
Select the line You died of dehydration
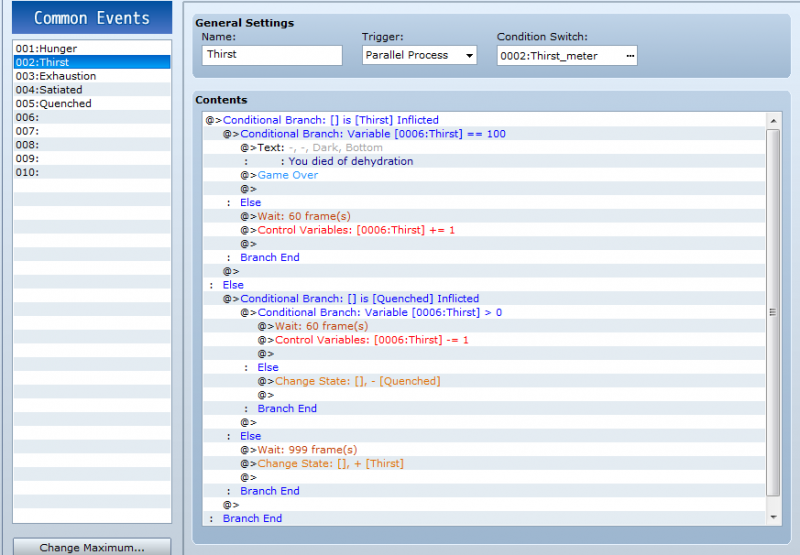484,161
